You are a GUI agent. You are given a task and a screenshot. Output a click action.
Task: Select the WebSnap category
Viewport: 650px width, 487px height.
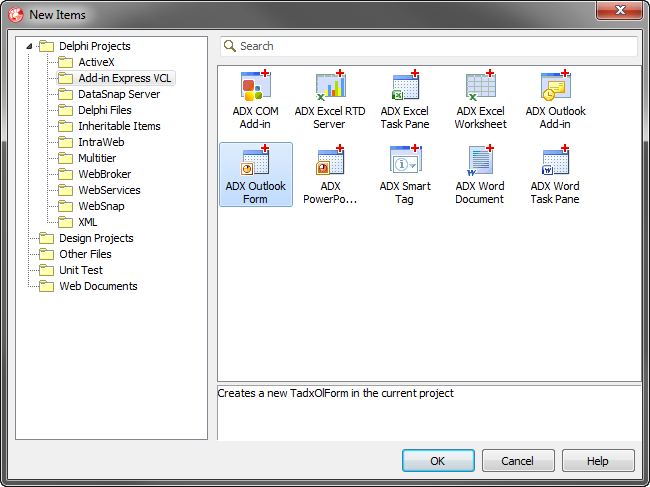[102, 206]
